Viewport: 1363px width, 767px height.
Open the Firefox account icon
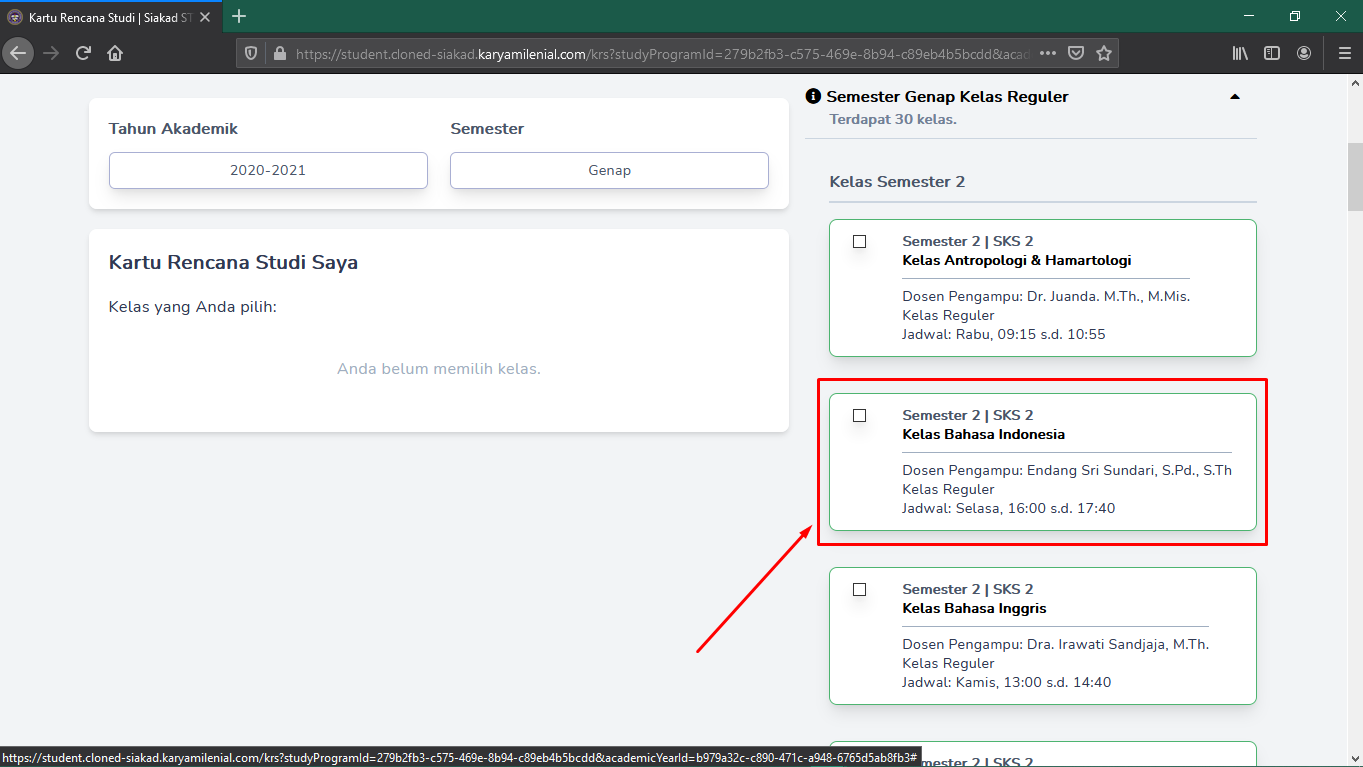[x=1304, y=53]
